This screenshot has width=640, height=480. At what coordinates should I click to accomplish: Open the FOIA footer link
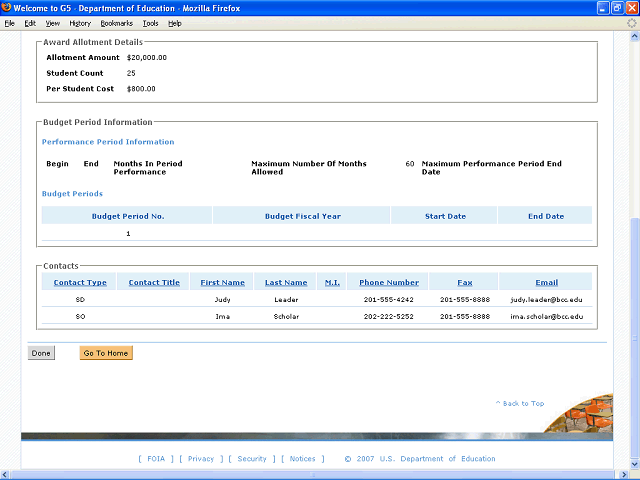tap(156, 459)
